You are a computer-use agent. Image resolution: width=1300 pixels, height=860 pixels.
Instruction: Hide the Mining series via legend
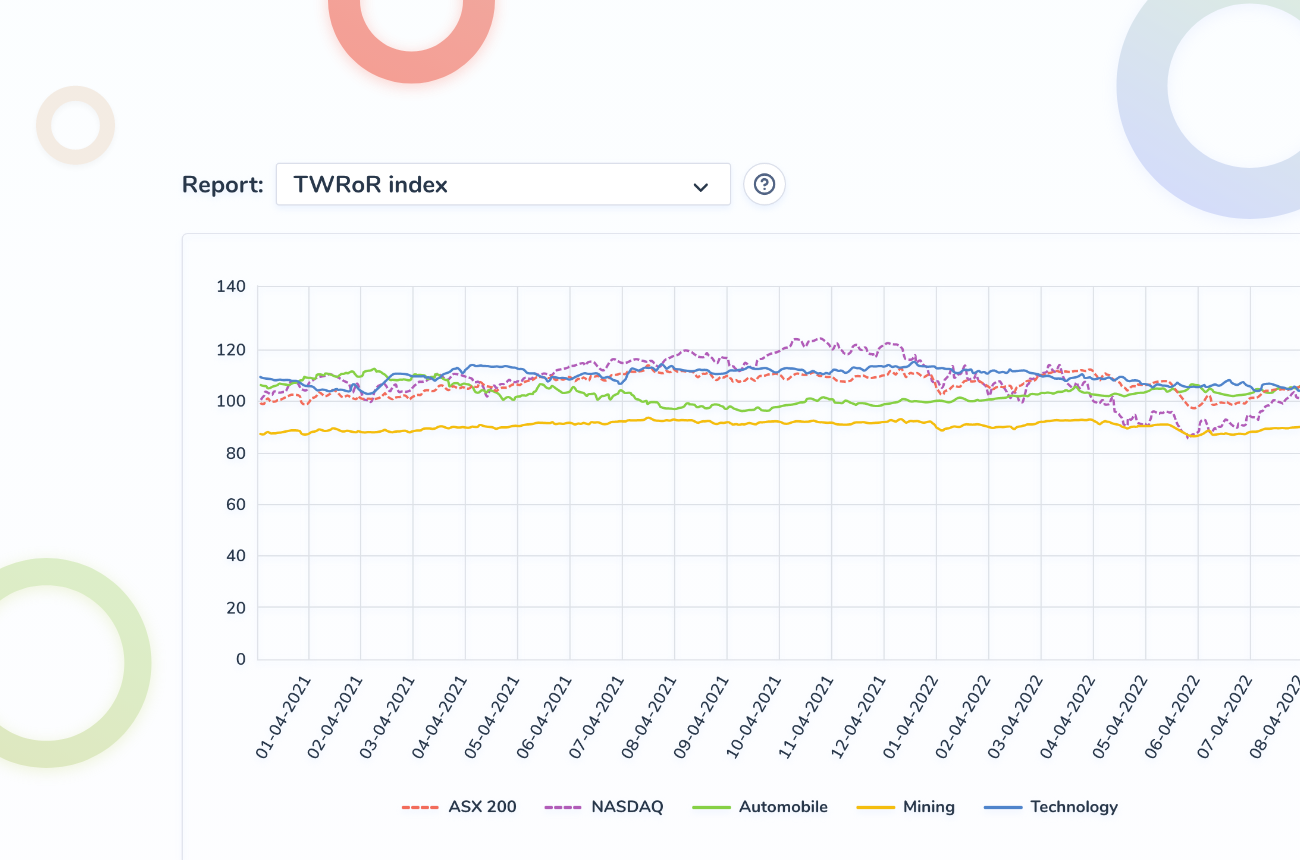coord(906,807)
